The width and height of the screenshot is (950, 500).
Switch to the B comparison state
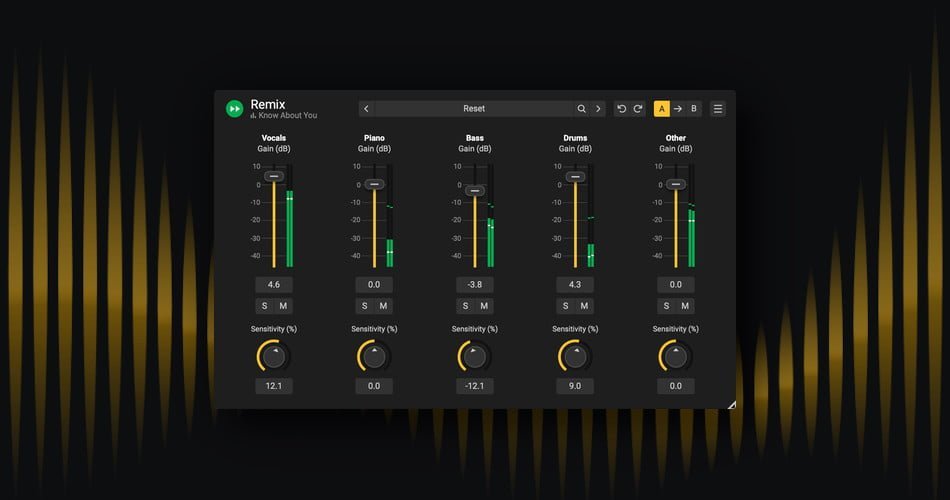coord(694,109)
